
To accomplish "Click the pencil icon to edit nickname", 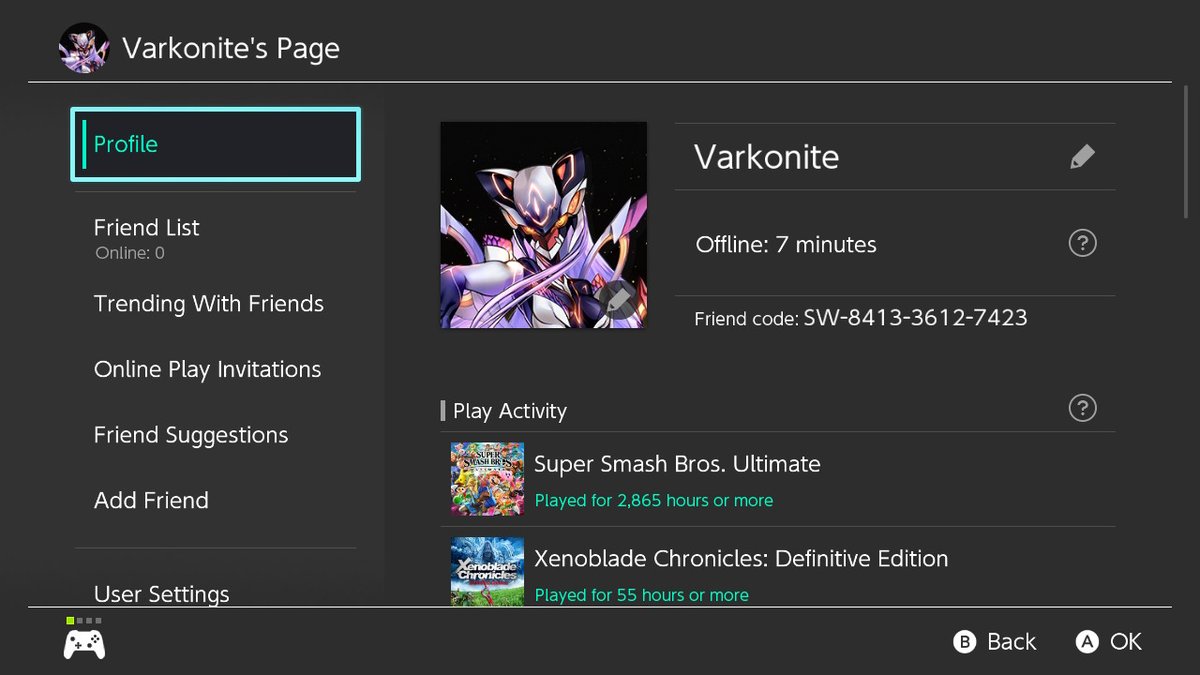I will click(1082, 156).
